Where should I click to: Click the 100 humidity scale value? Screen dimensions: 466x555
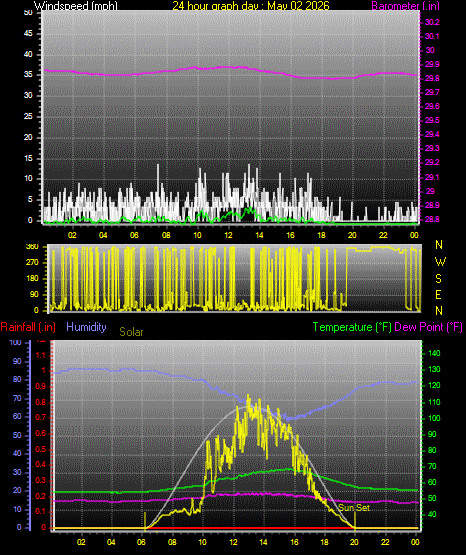[x=16, y=342]
